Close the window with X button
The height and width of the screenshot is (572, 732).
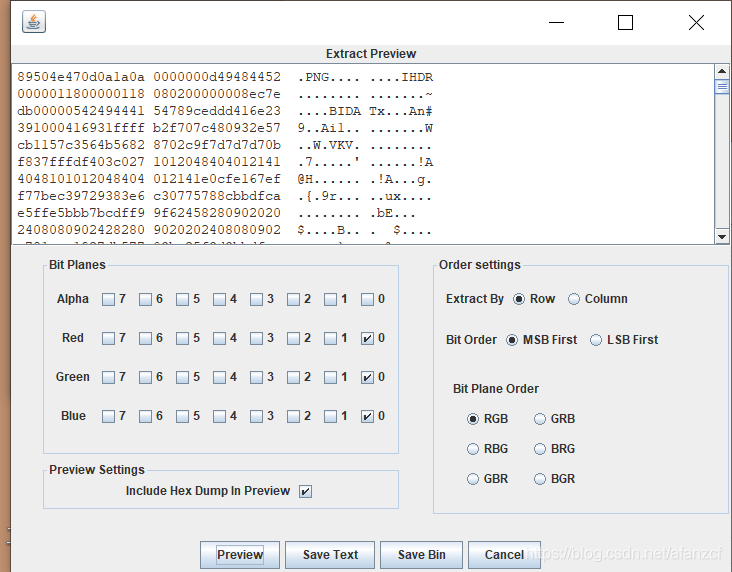pos(696,22)
